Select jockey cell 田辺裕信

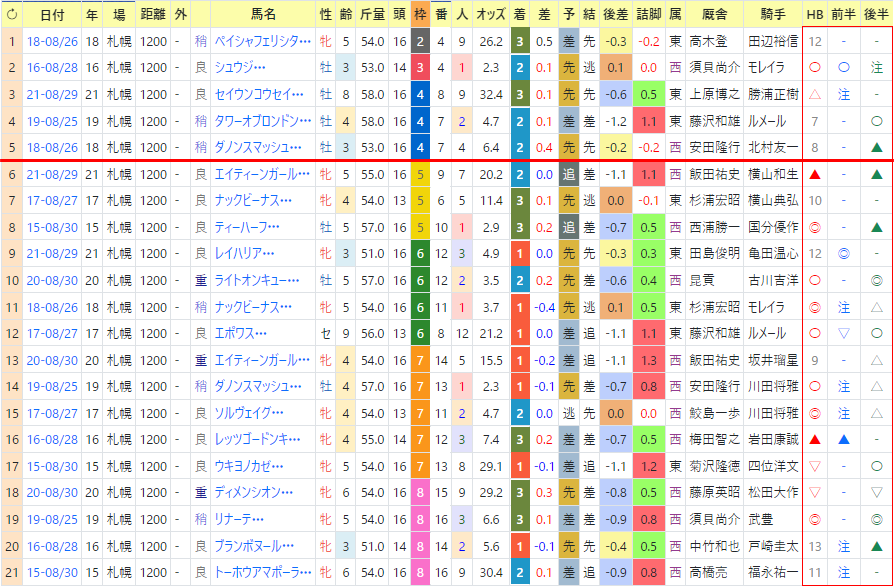tap(773, 42)
